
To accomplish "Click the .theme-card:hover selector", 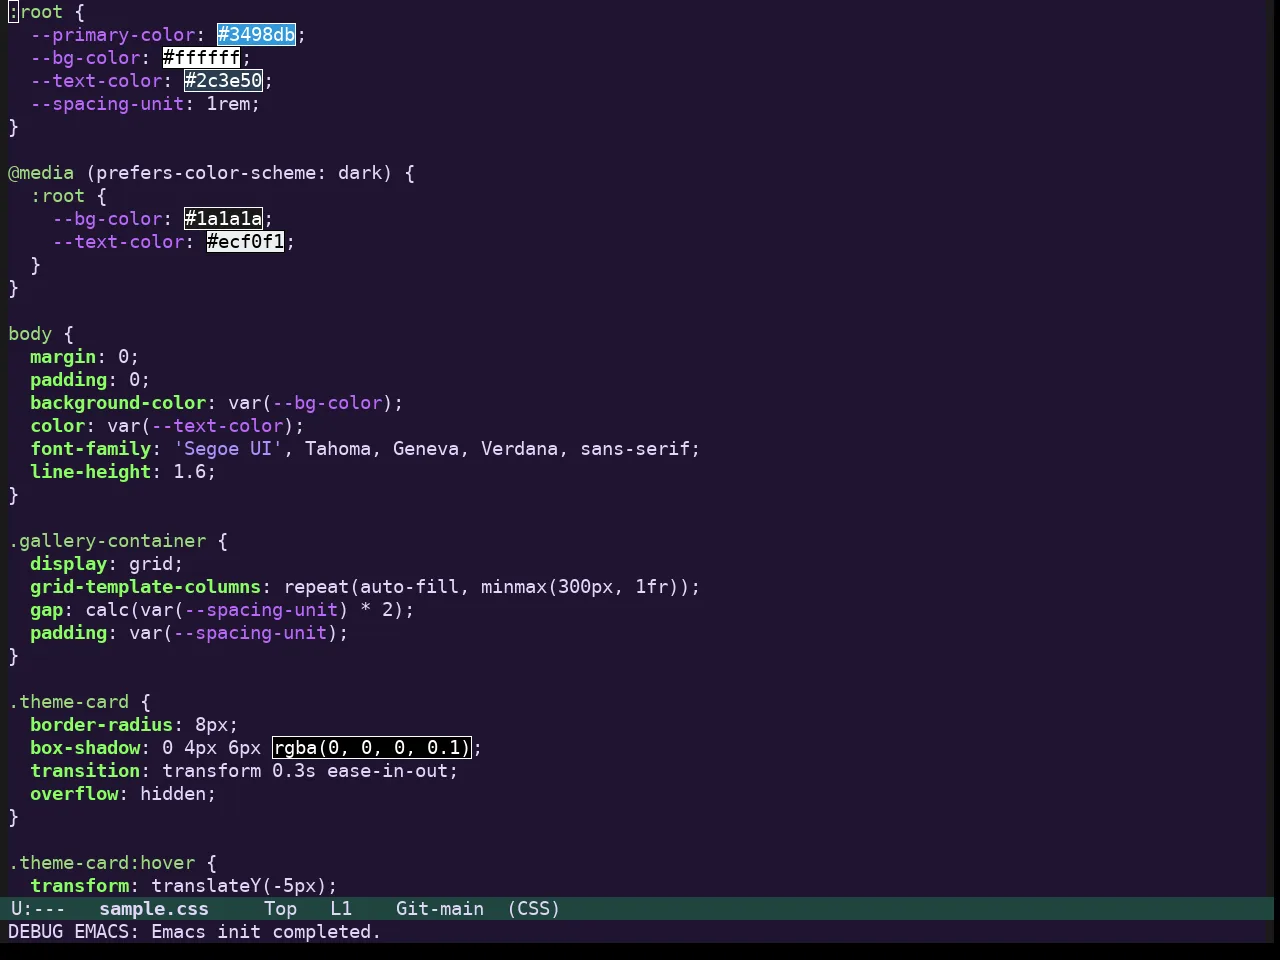I will 101,863.
